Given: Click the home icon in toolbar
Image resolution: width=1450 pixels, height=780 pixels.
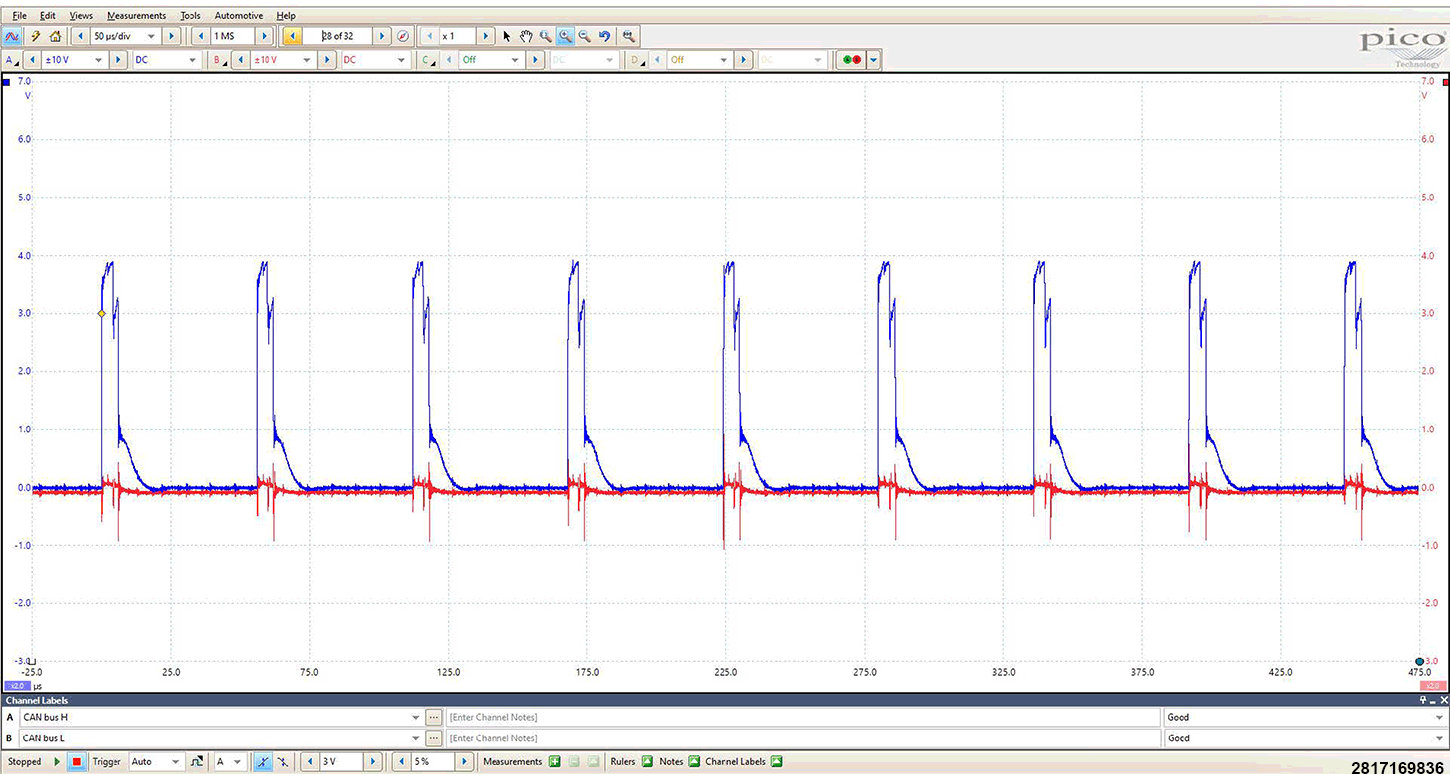Looking at the screenshot, I should point(55,36).
